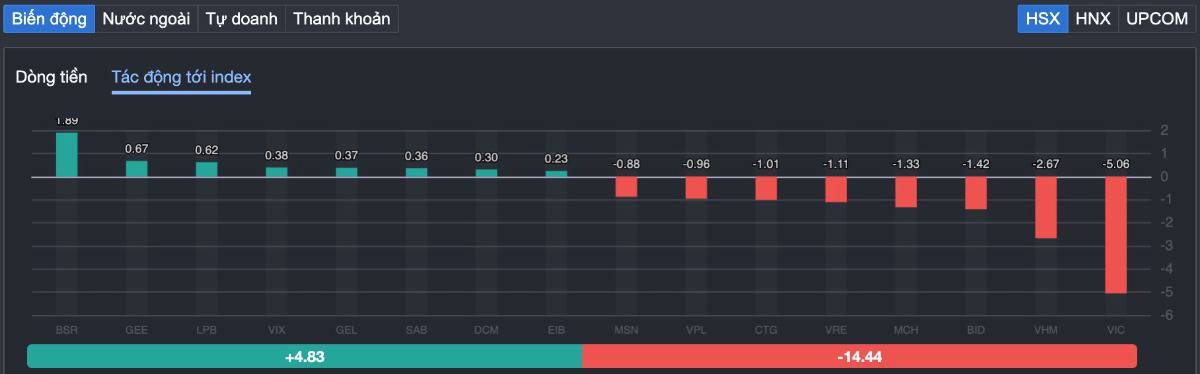Click the 0.23 value above EIB
This screenshot has width=1200, height=374.
coord(557,158)
